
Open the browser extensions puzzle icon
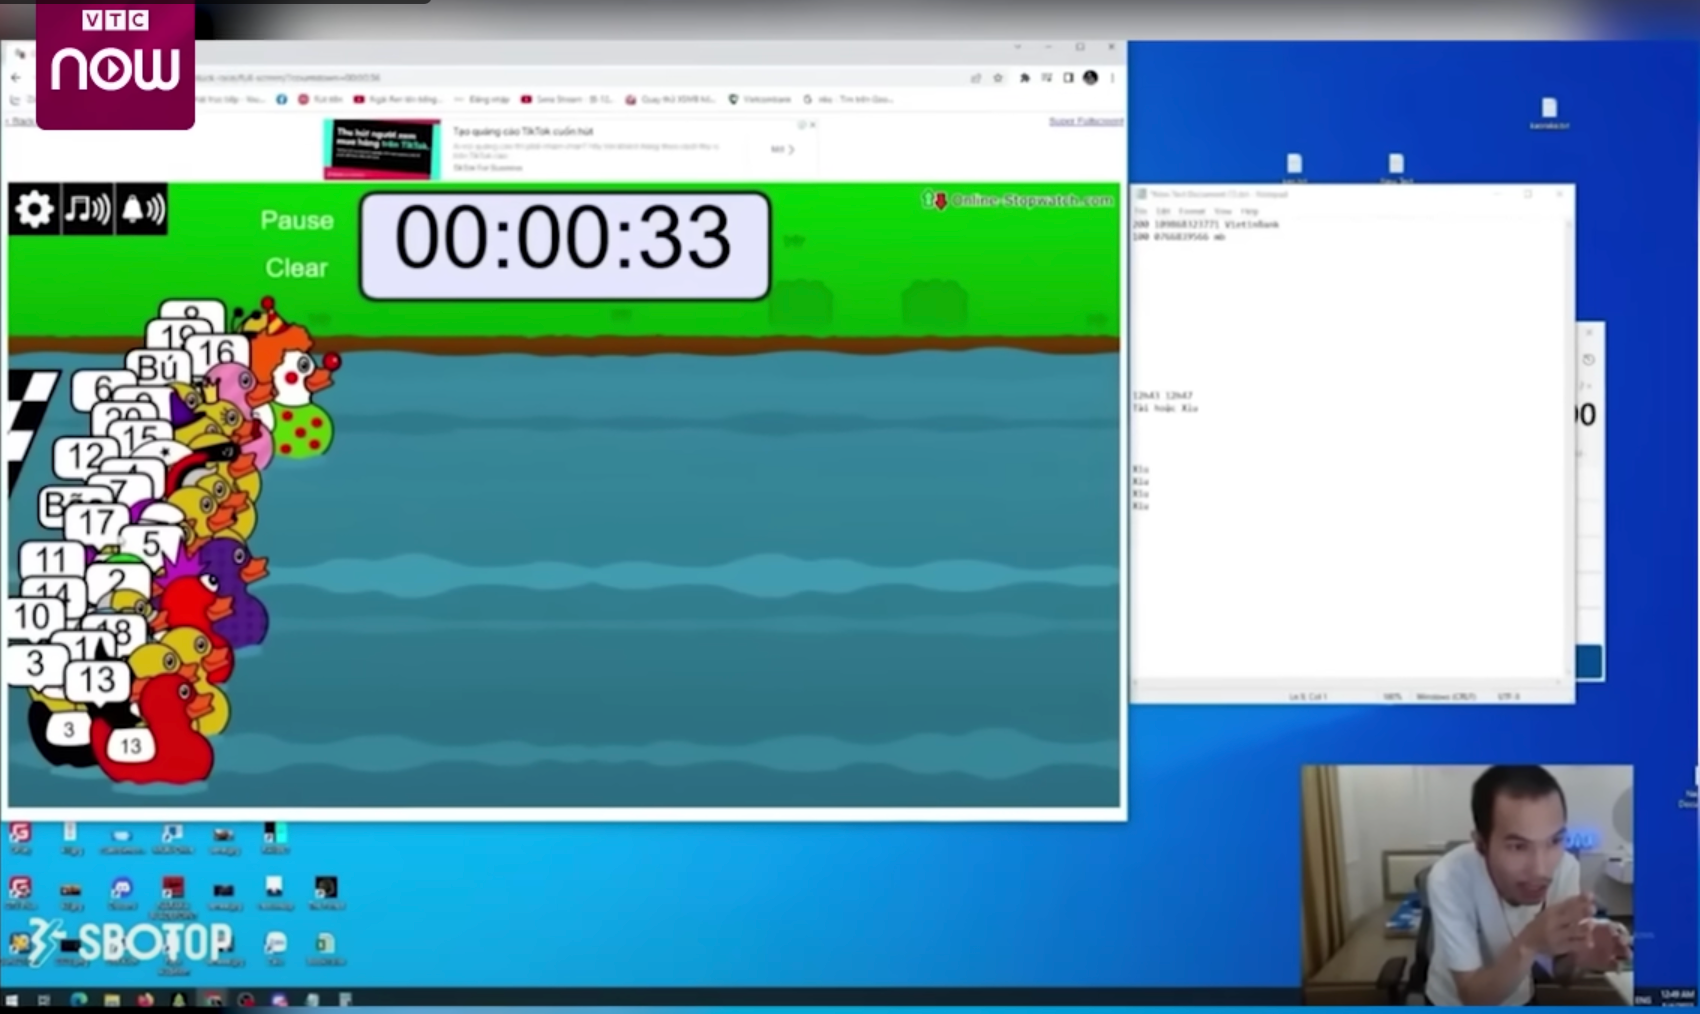[1024, 77]
